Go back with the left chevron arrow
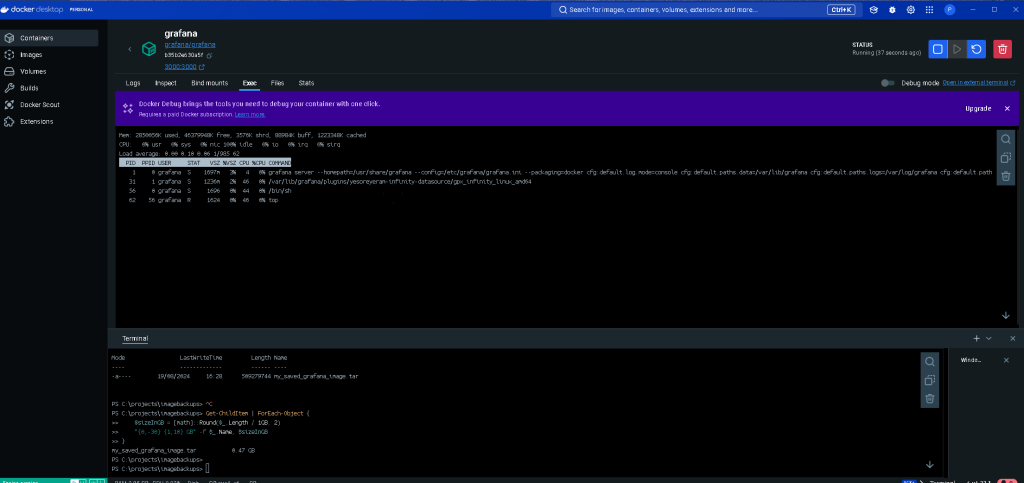The height and width of the screenshot is (483, 1024). (129, 49)
